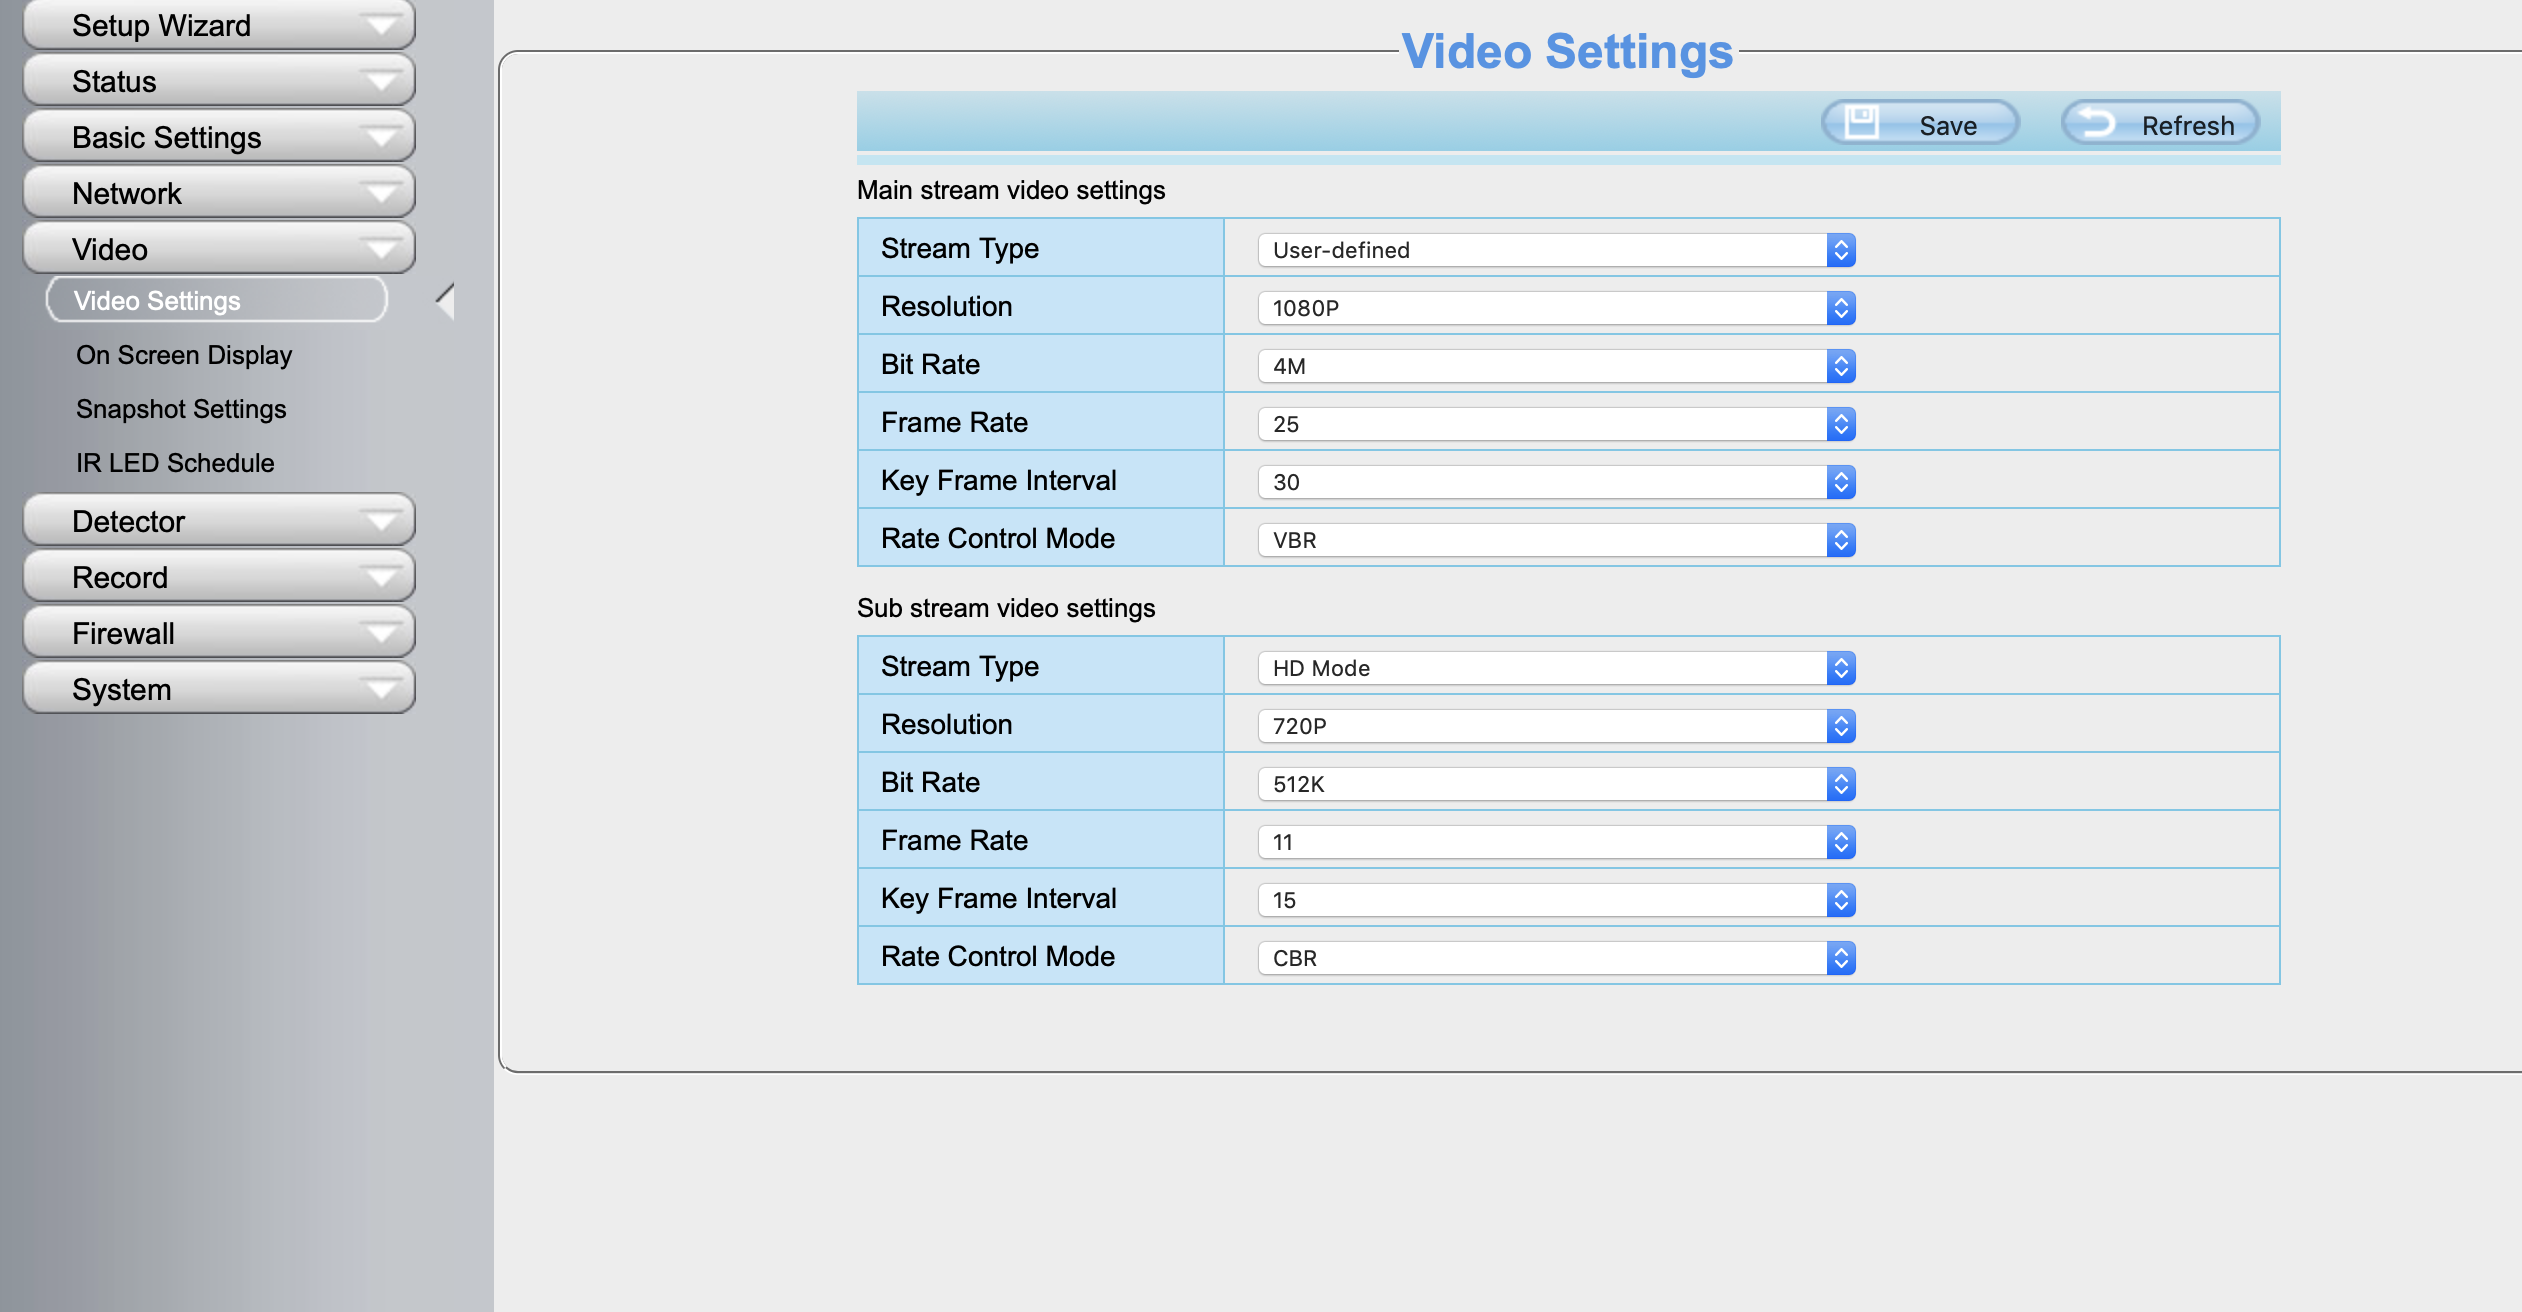The height and width of the screenshot is (1312, 2522).
Task: Click the Firewall menu arrow icon
Action: [381, 633]
